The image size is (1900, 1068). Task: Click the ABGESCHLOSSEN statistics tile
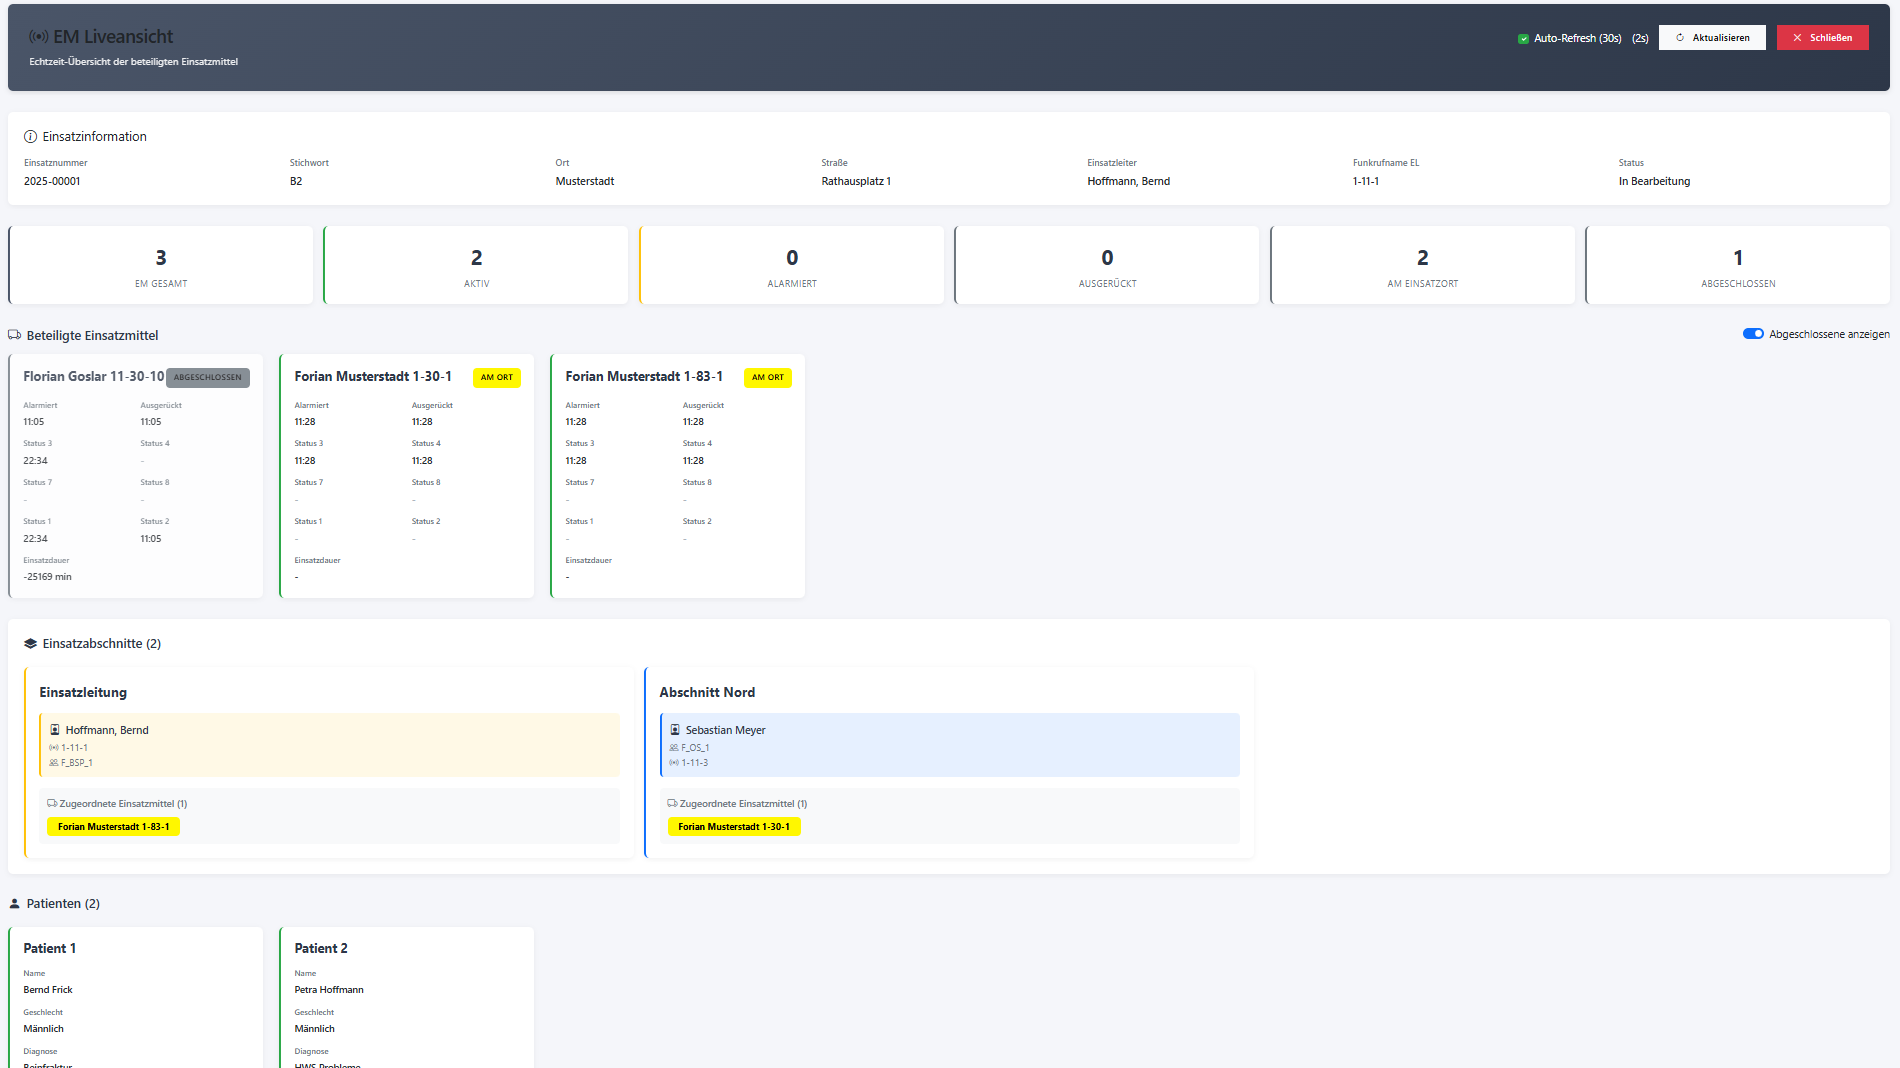1737,266
